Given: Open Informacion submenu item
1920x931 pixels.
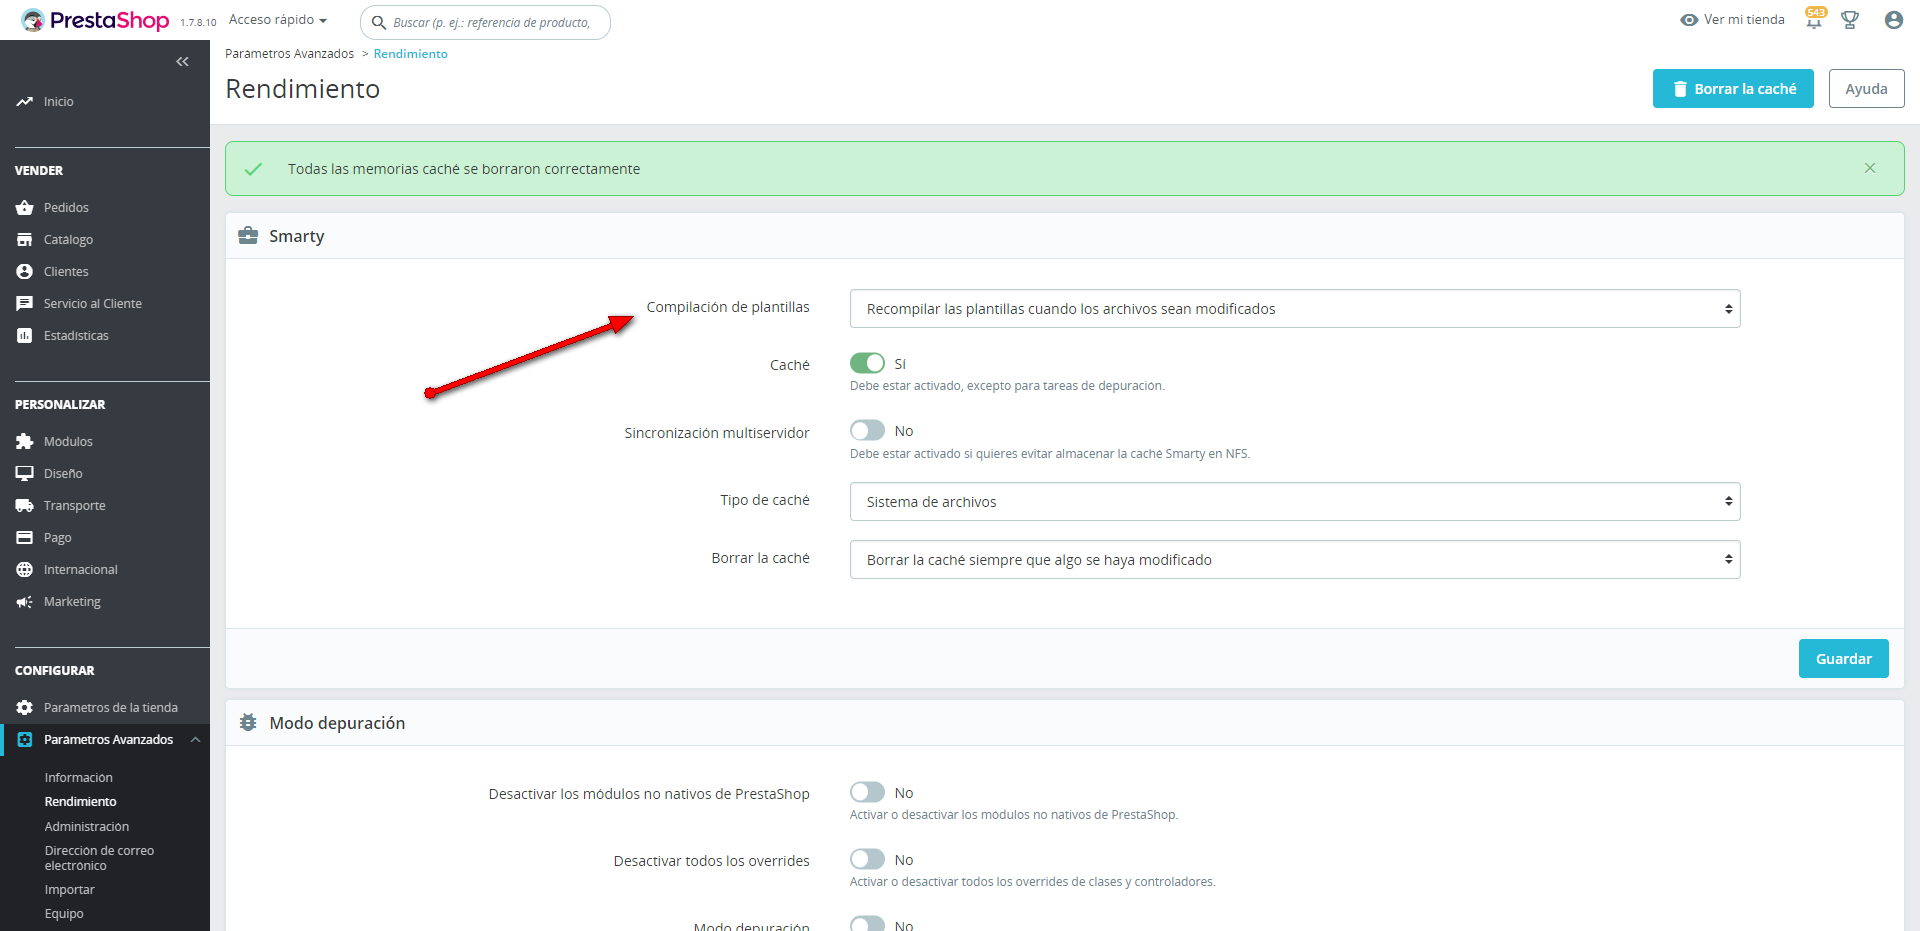Looking at the screenshot, I should 79,778.
